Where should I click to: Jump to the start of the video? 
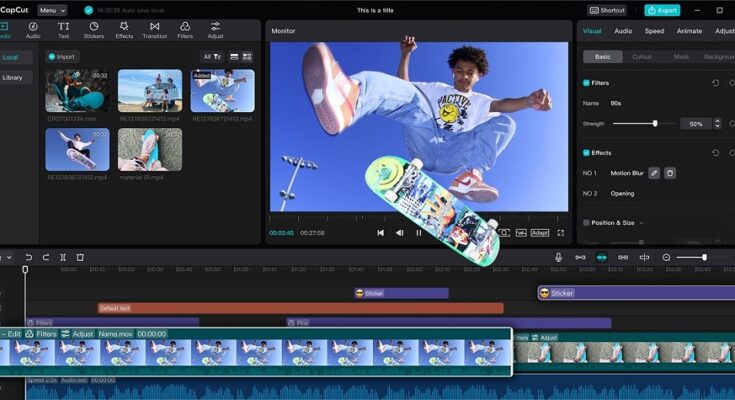tap(381, 233)
